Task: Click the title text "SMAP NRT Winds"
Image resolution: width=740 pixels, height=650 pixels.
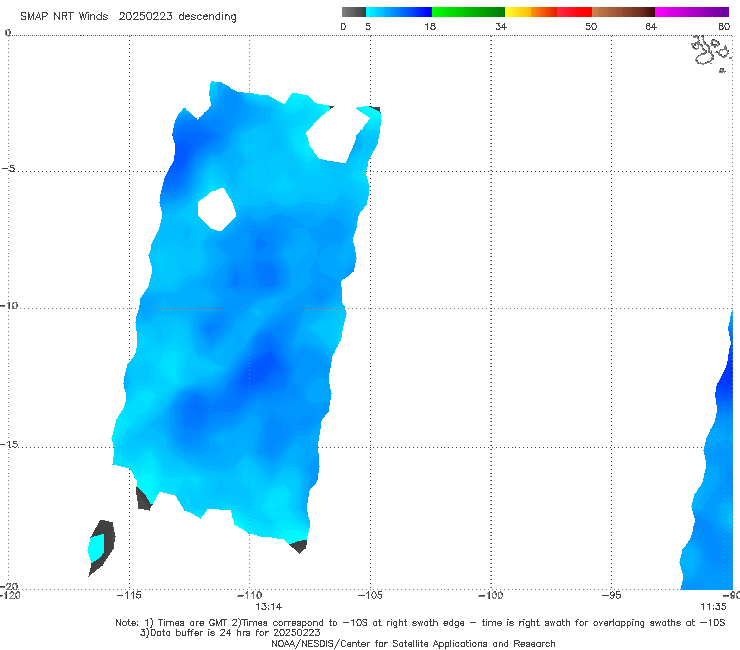Action: [64, 16]
